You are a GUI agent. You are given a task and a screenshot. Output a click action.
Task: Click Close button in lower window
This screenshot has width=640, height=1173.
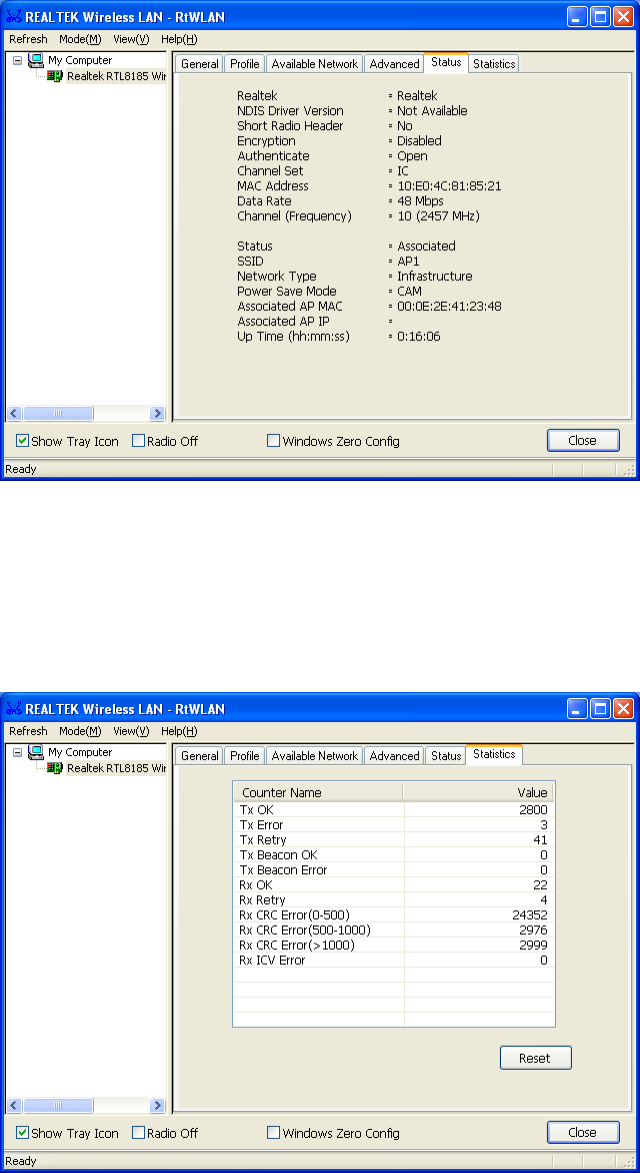coord(583,1133)
